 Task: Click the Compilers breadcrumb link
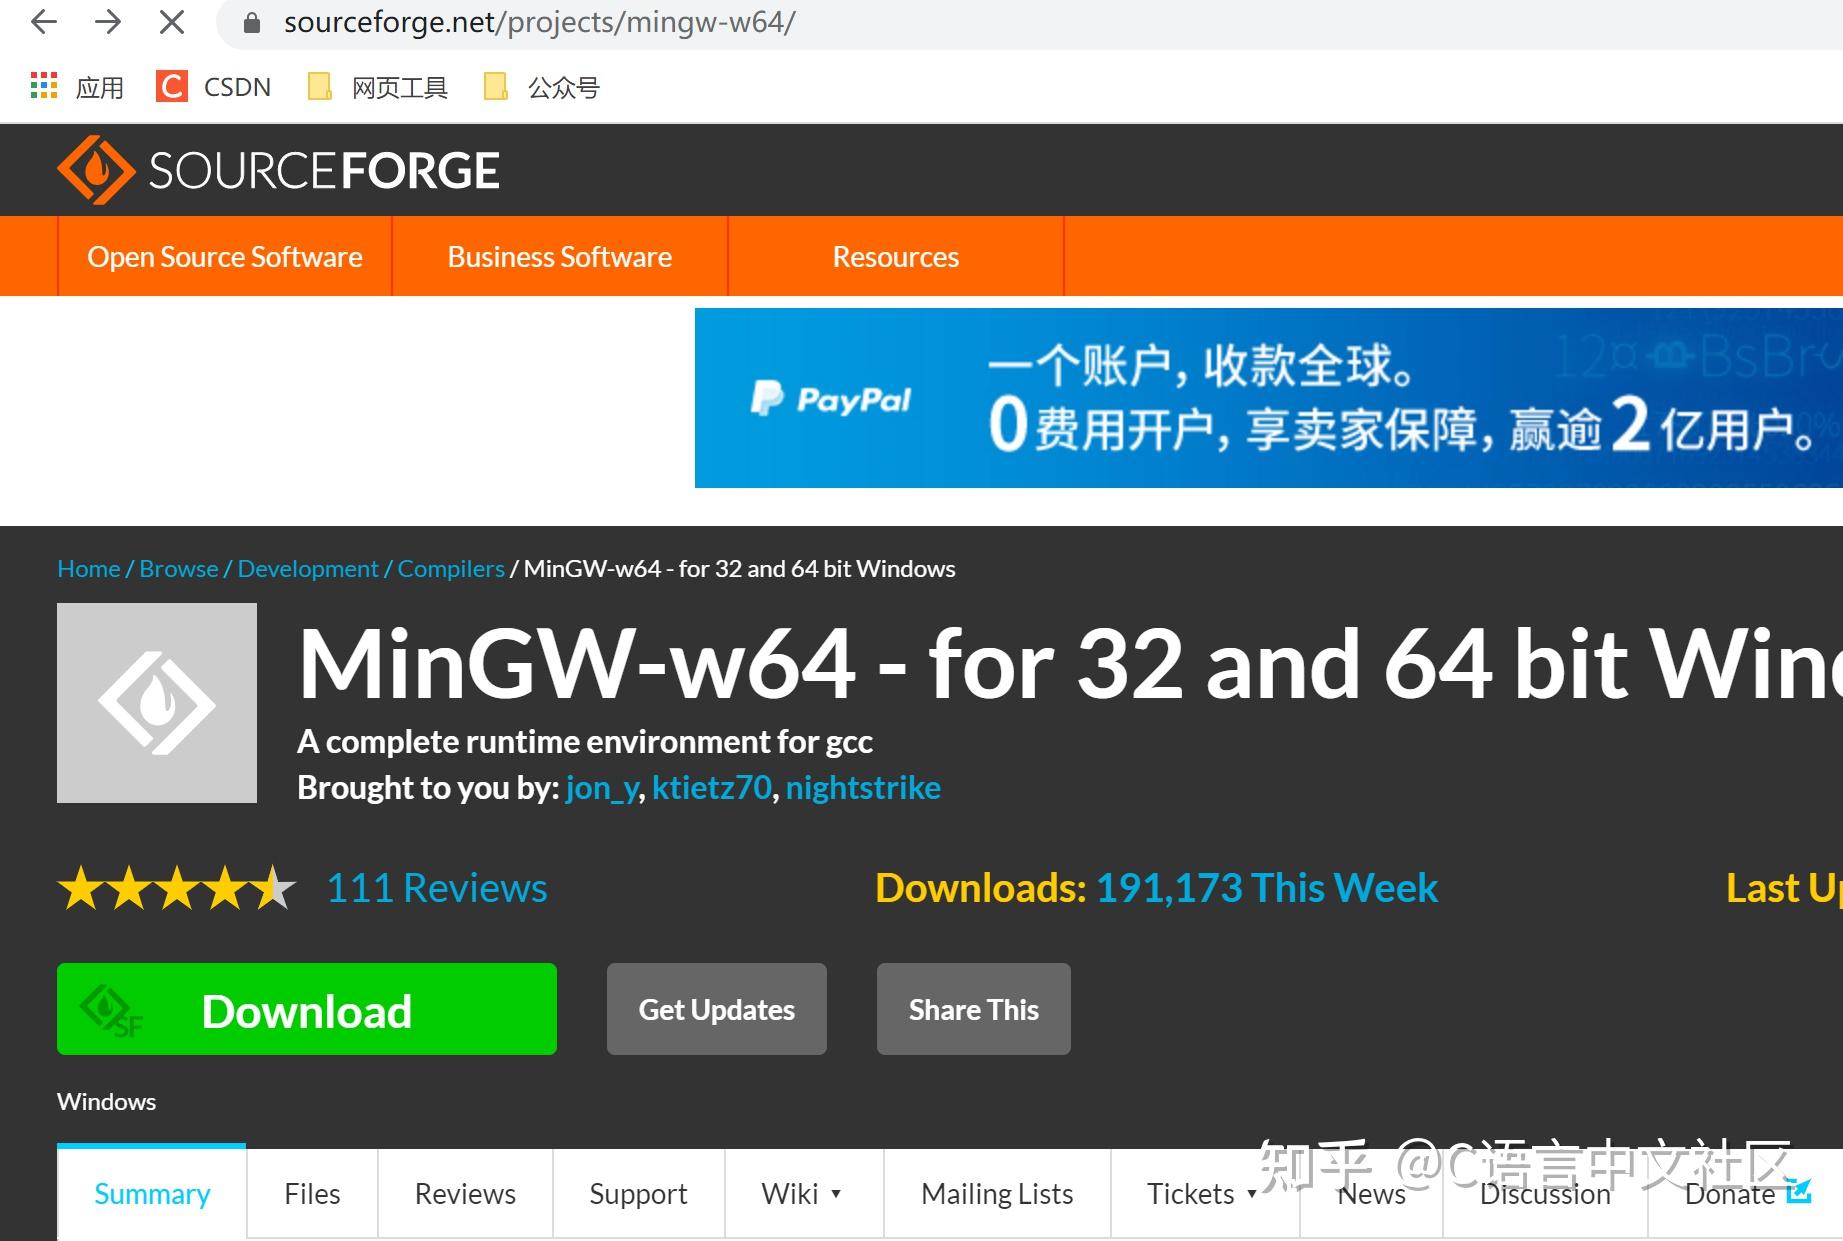pyautogui.click(x=450, y=568)
